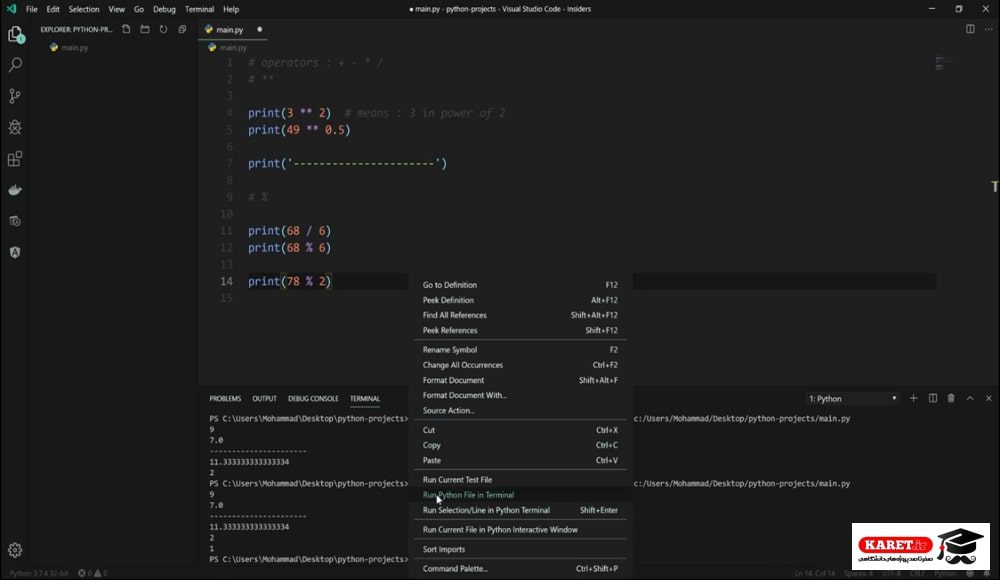Split the terminal pane
This screenshot has width=1000, height=580.
click(932, 398)
